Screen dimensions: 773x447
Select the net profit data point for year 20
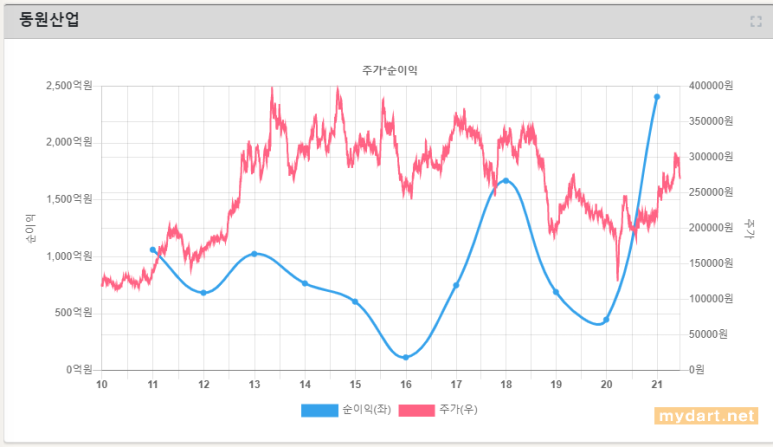606,320
